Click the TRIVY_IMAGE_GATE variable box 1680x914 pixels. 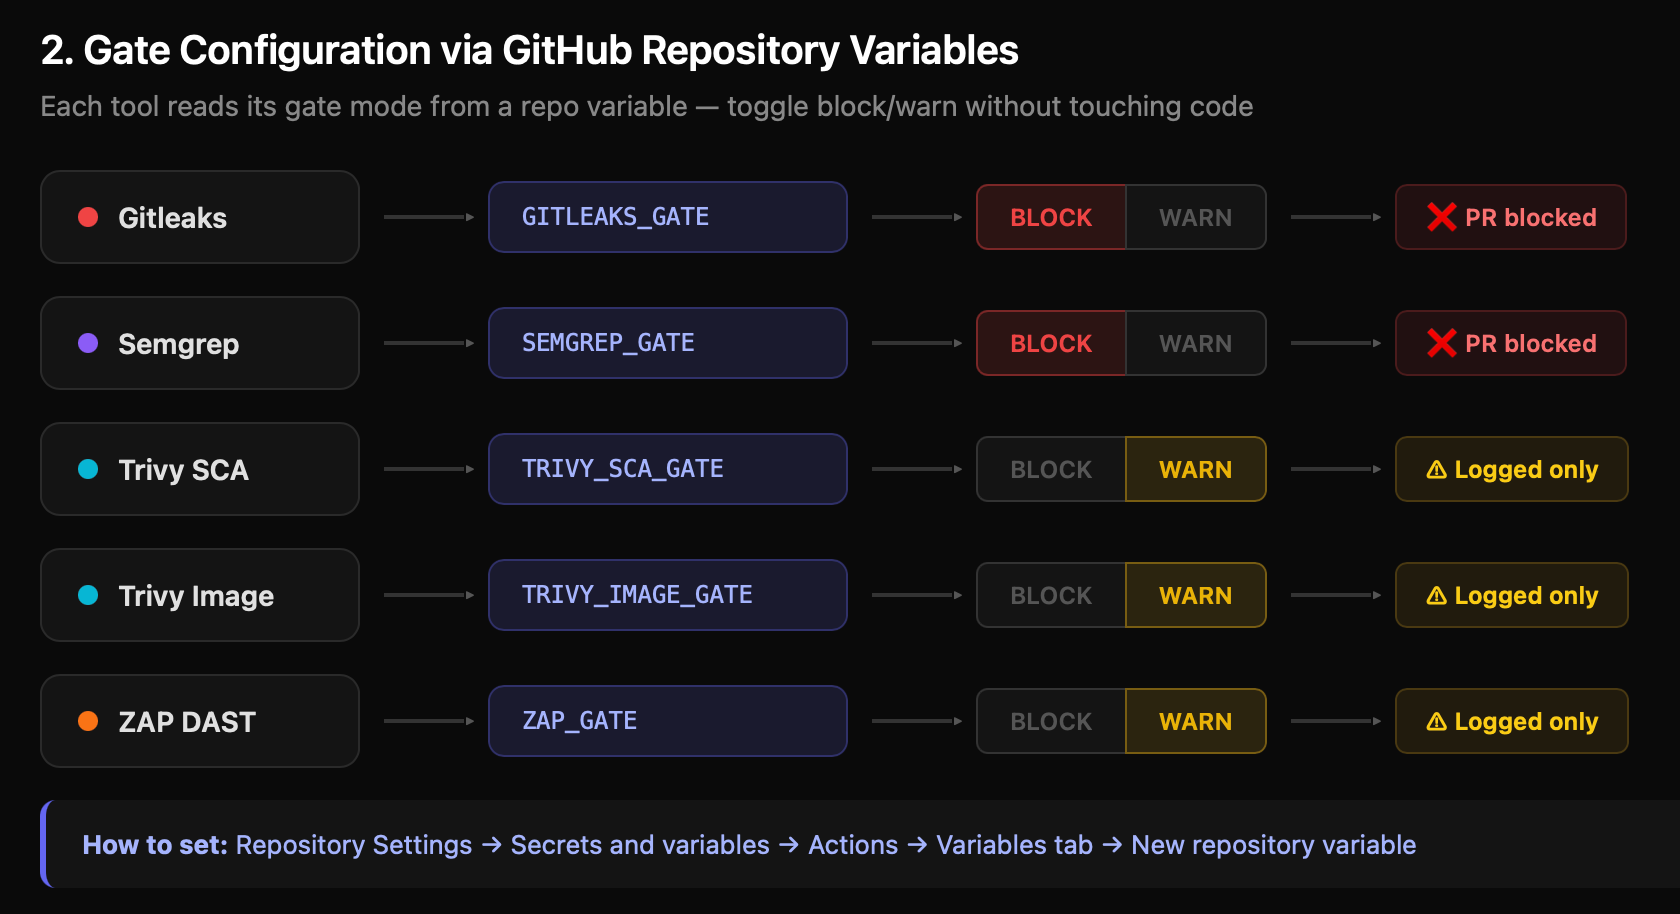[x=667, y=595]
